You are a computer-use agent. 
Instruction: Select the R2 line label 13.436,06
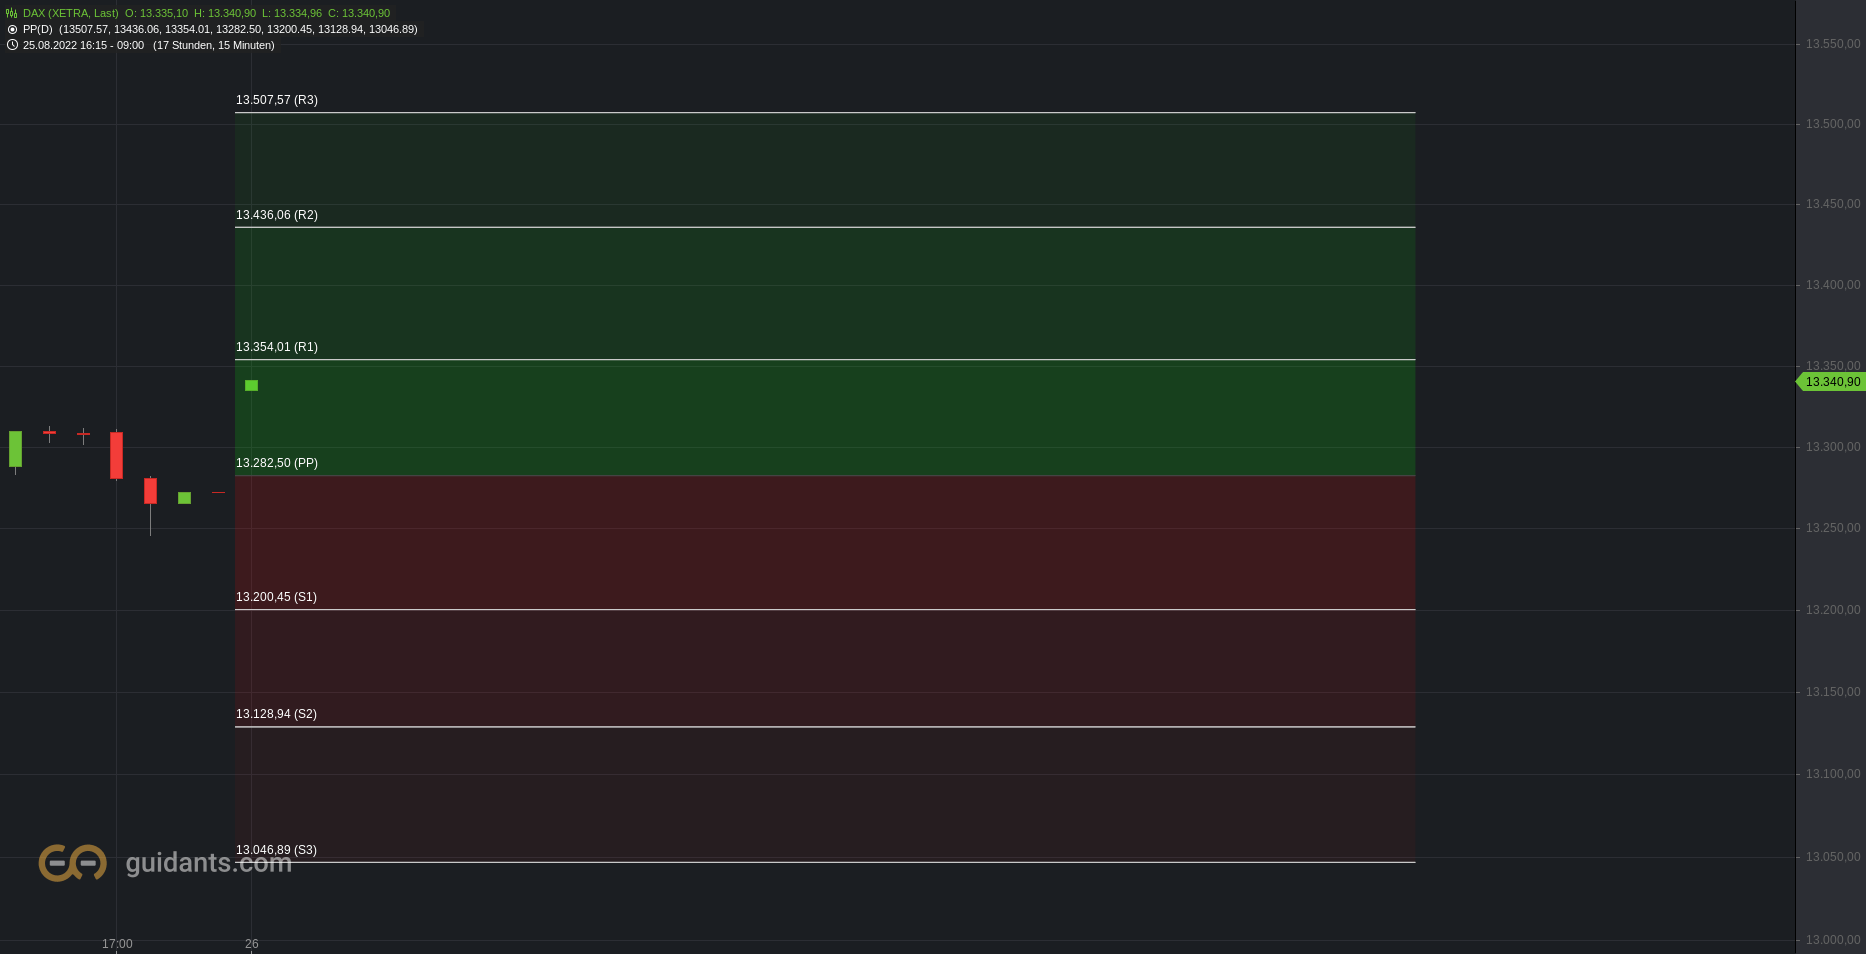[x=277, y=215]
